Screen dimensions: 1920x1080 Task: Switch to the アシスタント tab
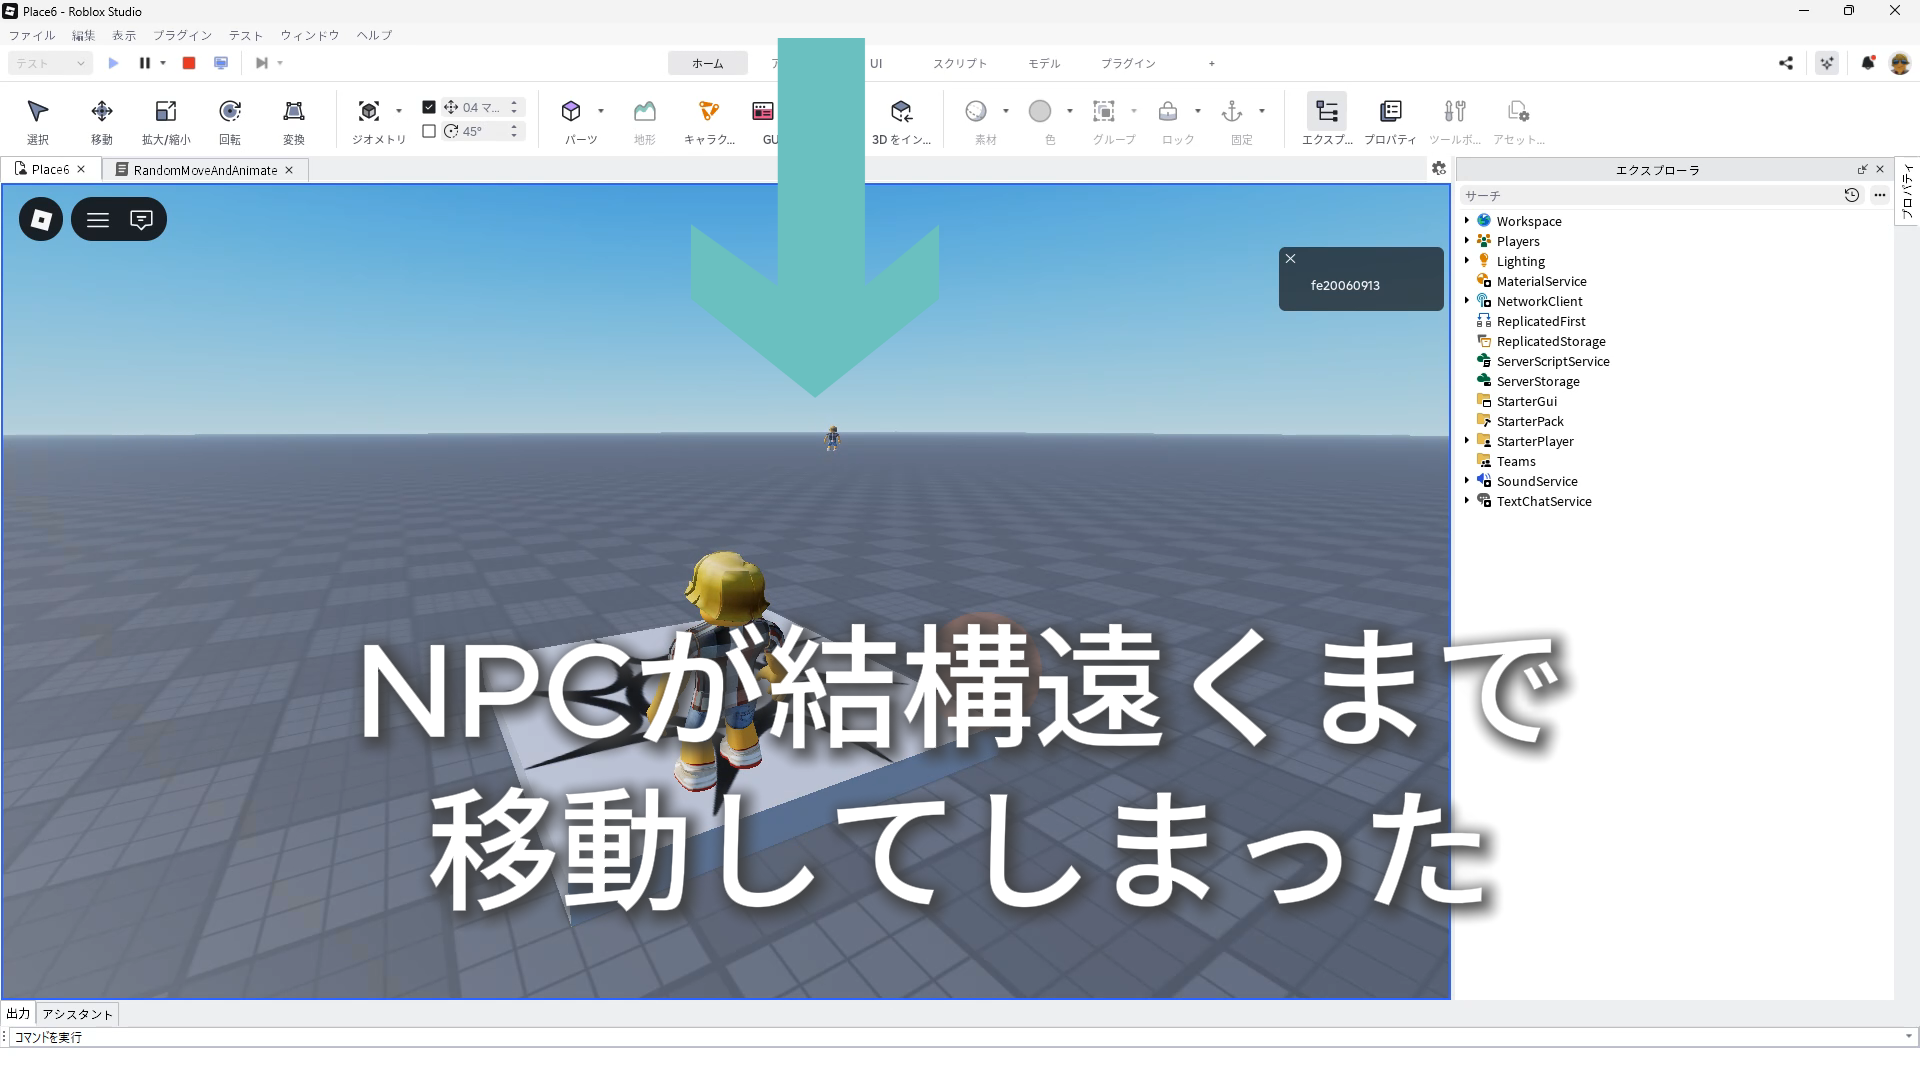(x=78, y=1014)
